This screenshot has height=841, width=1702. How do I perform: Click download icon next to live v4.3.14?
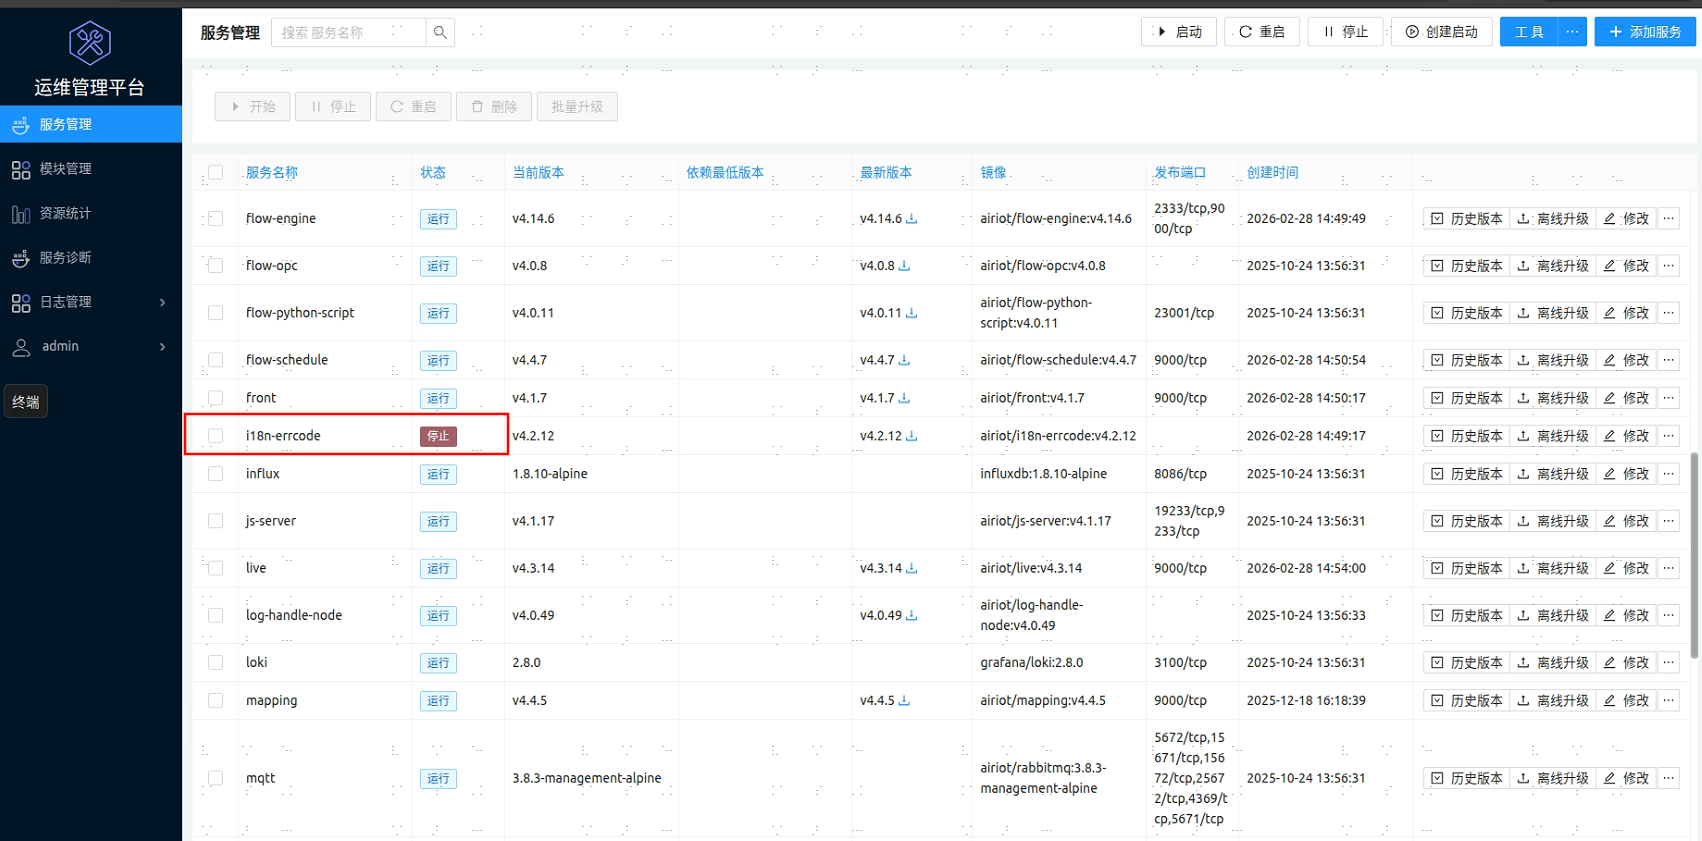point(912,568)
